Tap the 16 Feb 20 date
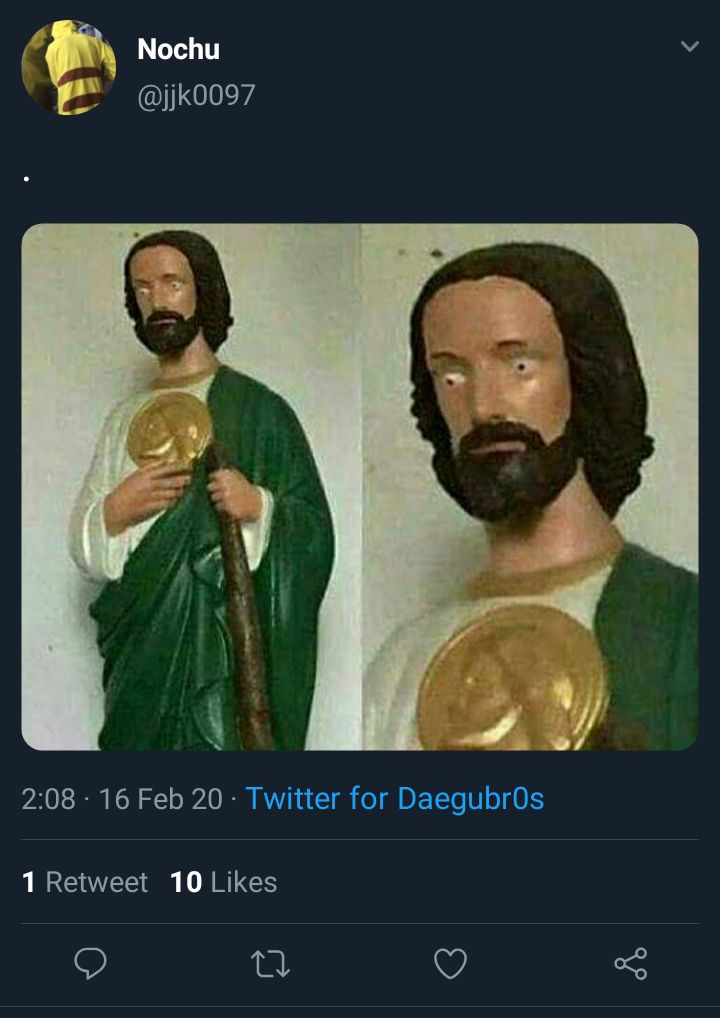 160,799
